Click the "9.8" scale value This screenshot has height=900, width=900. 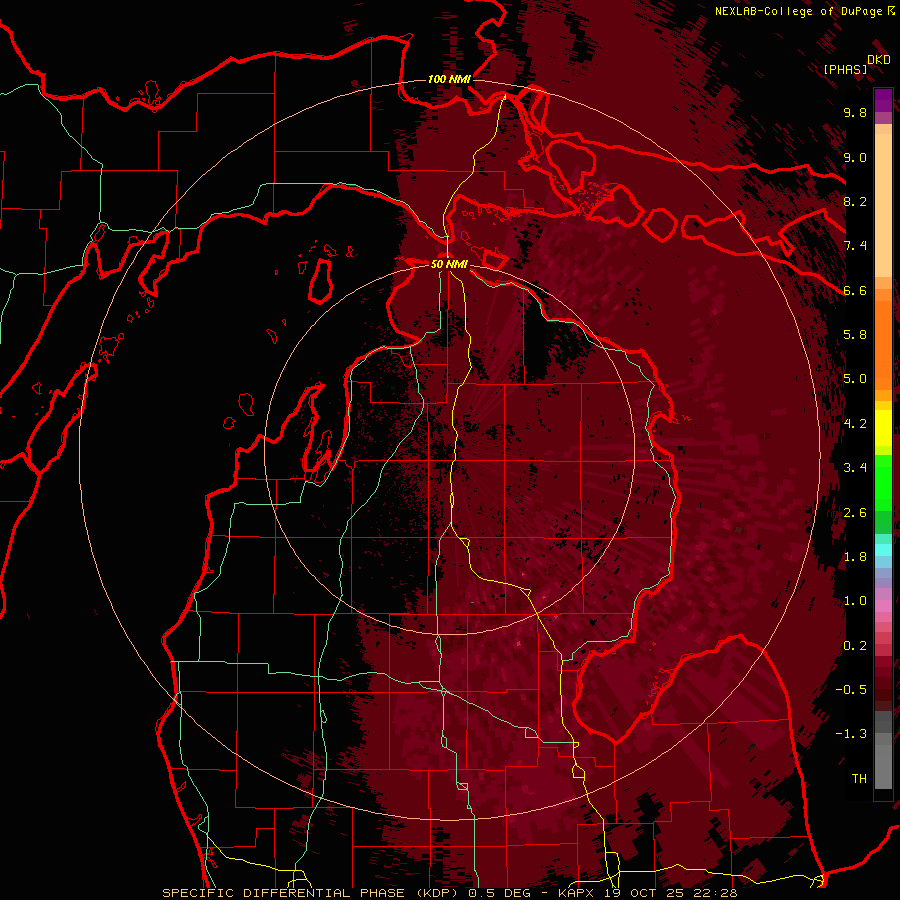pos(855,112)
